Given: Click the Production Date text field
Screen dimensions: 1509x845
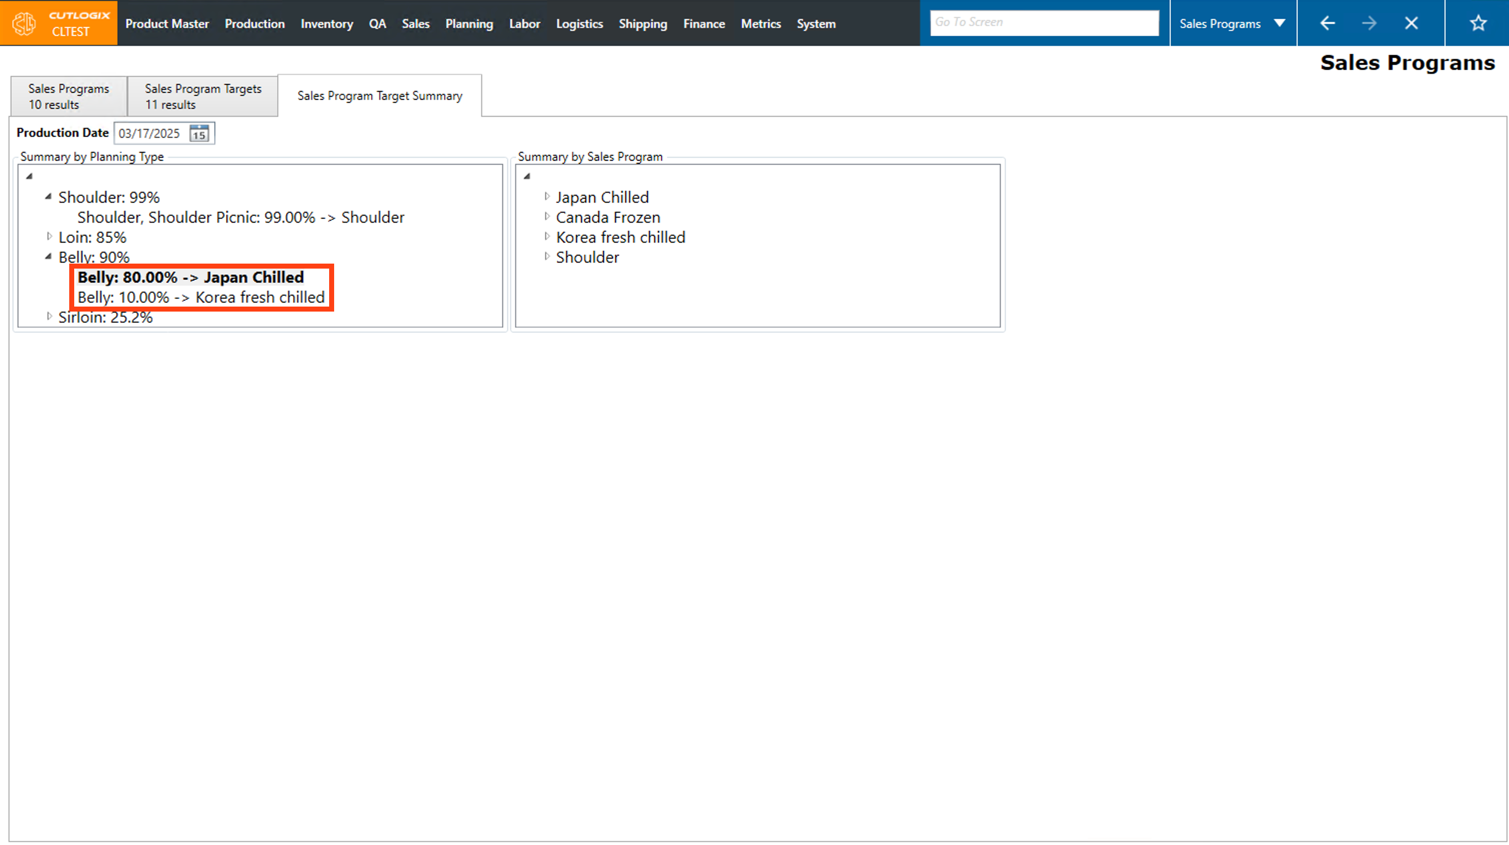Looking at the screenshot, I should pos(151,133).
